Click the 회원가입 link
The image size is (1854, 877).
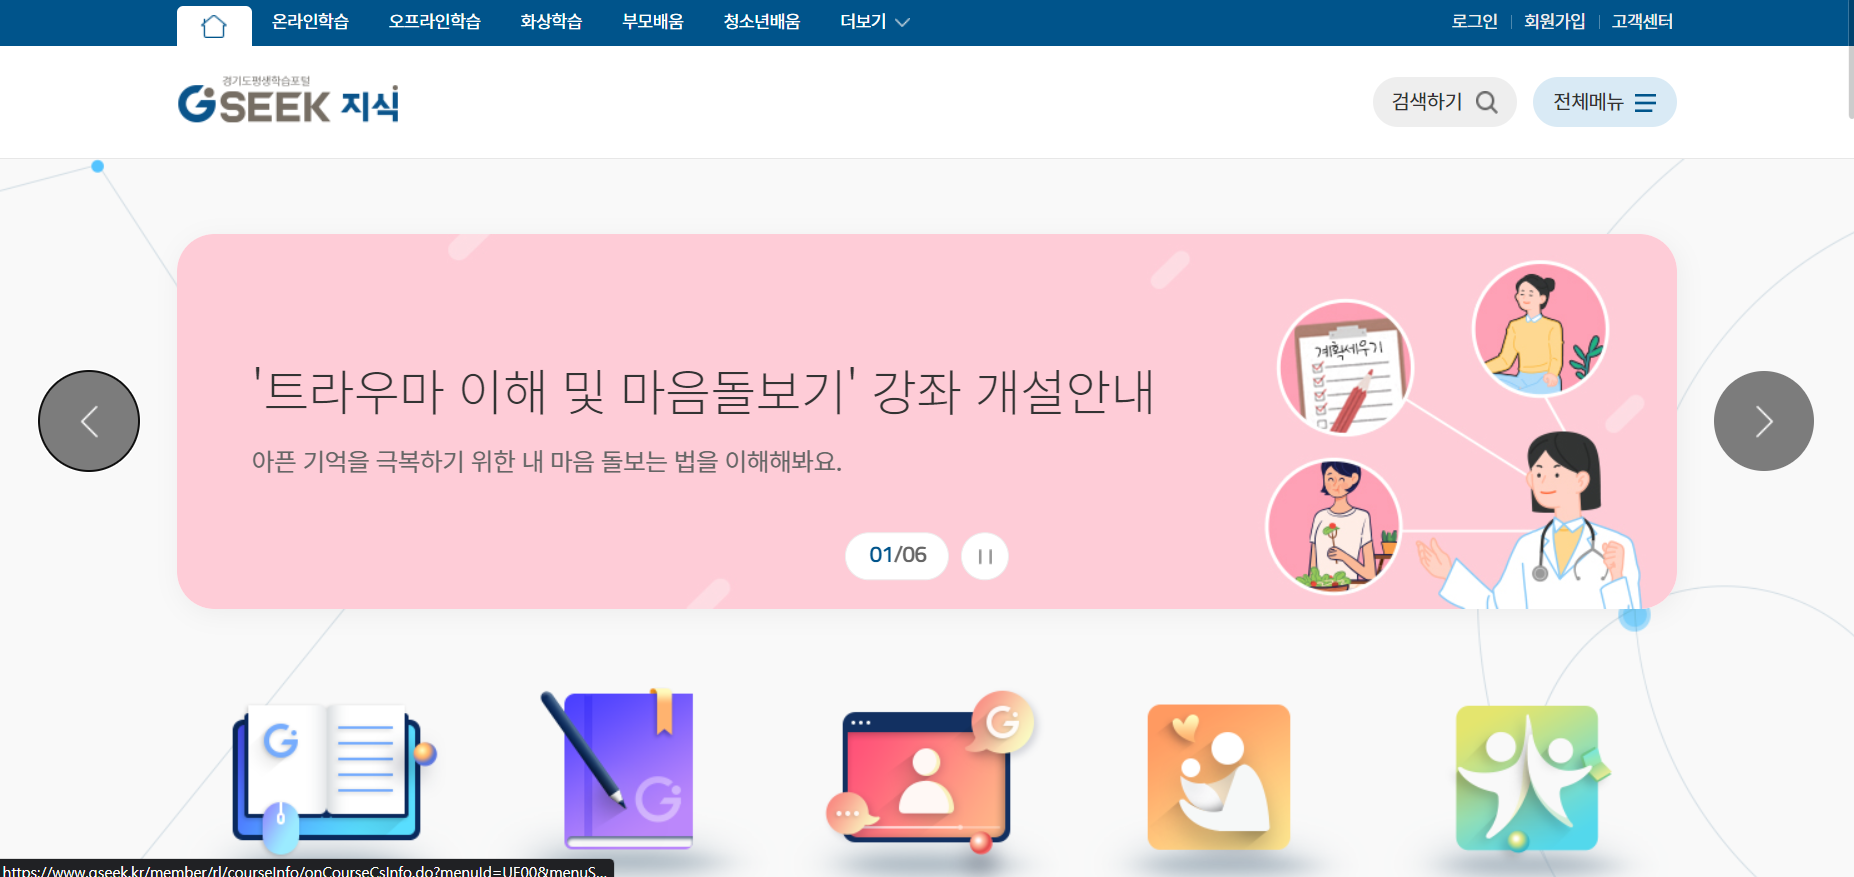pyautogui.click(x=1554, y=22)
